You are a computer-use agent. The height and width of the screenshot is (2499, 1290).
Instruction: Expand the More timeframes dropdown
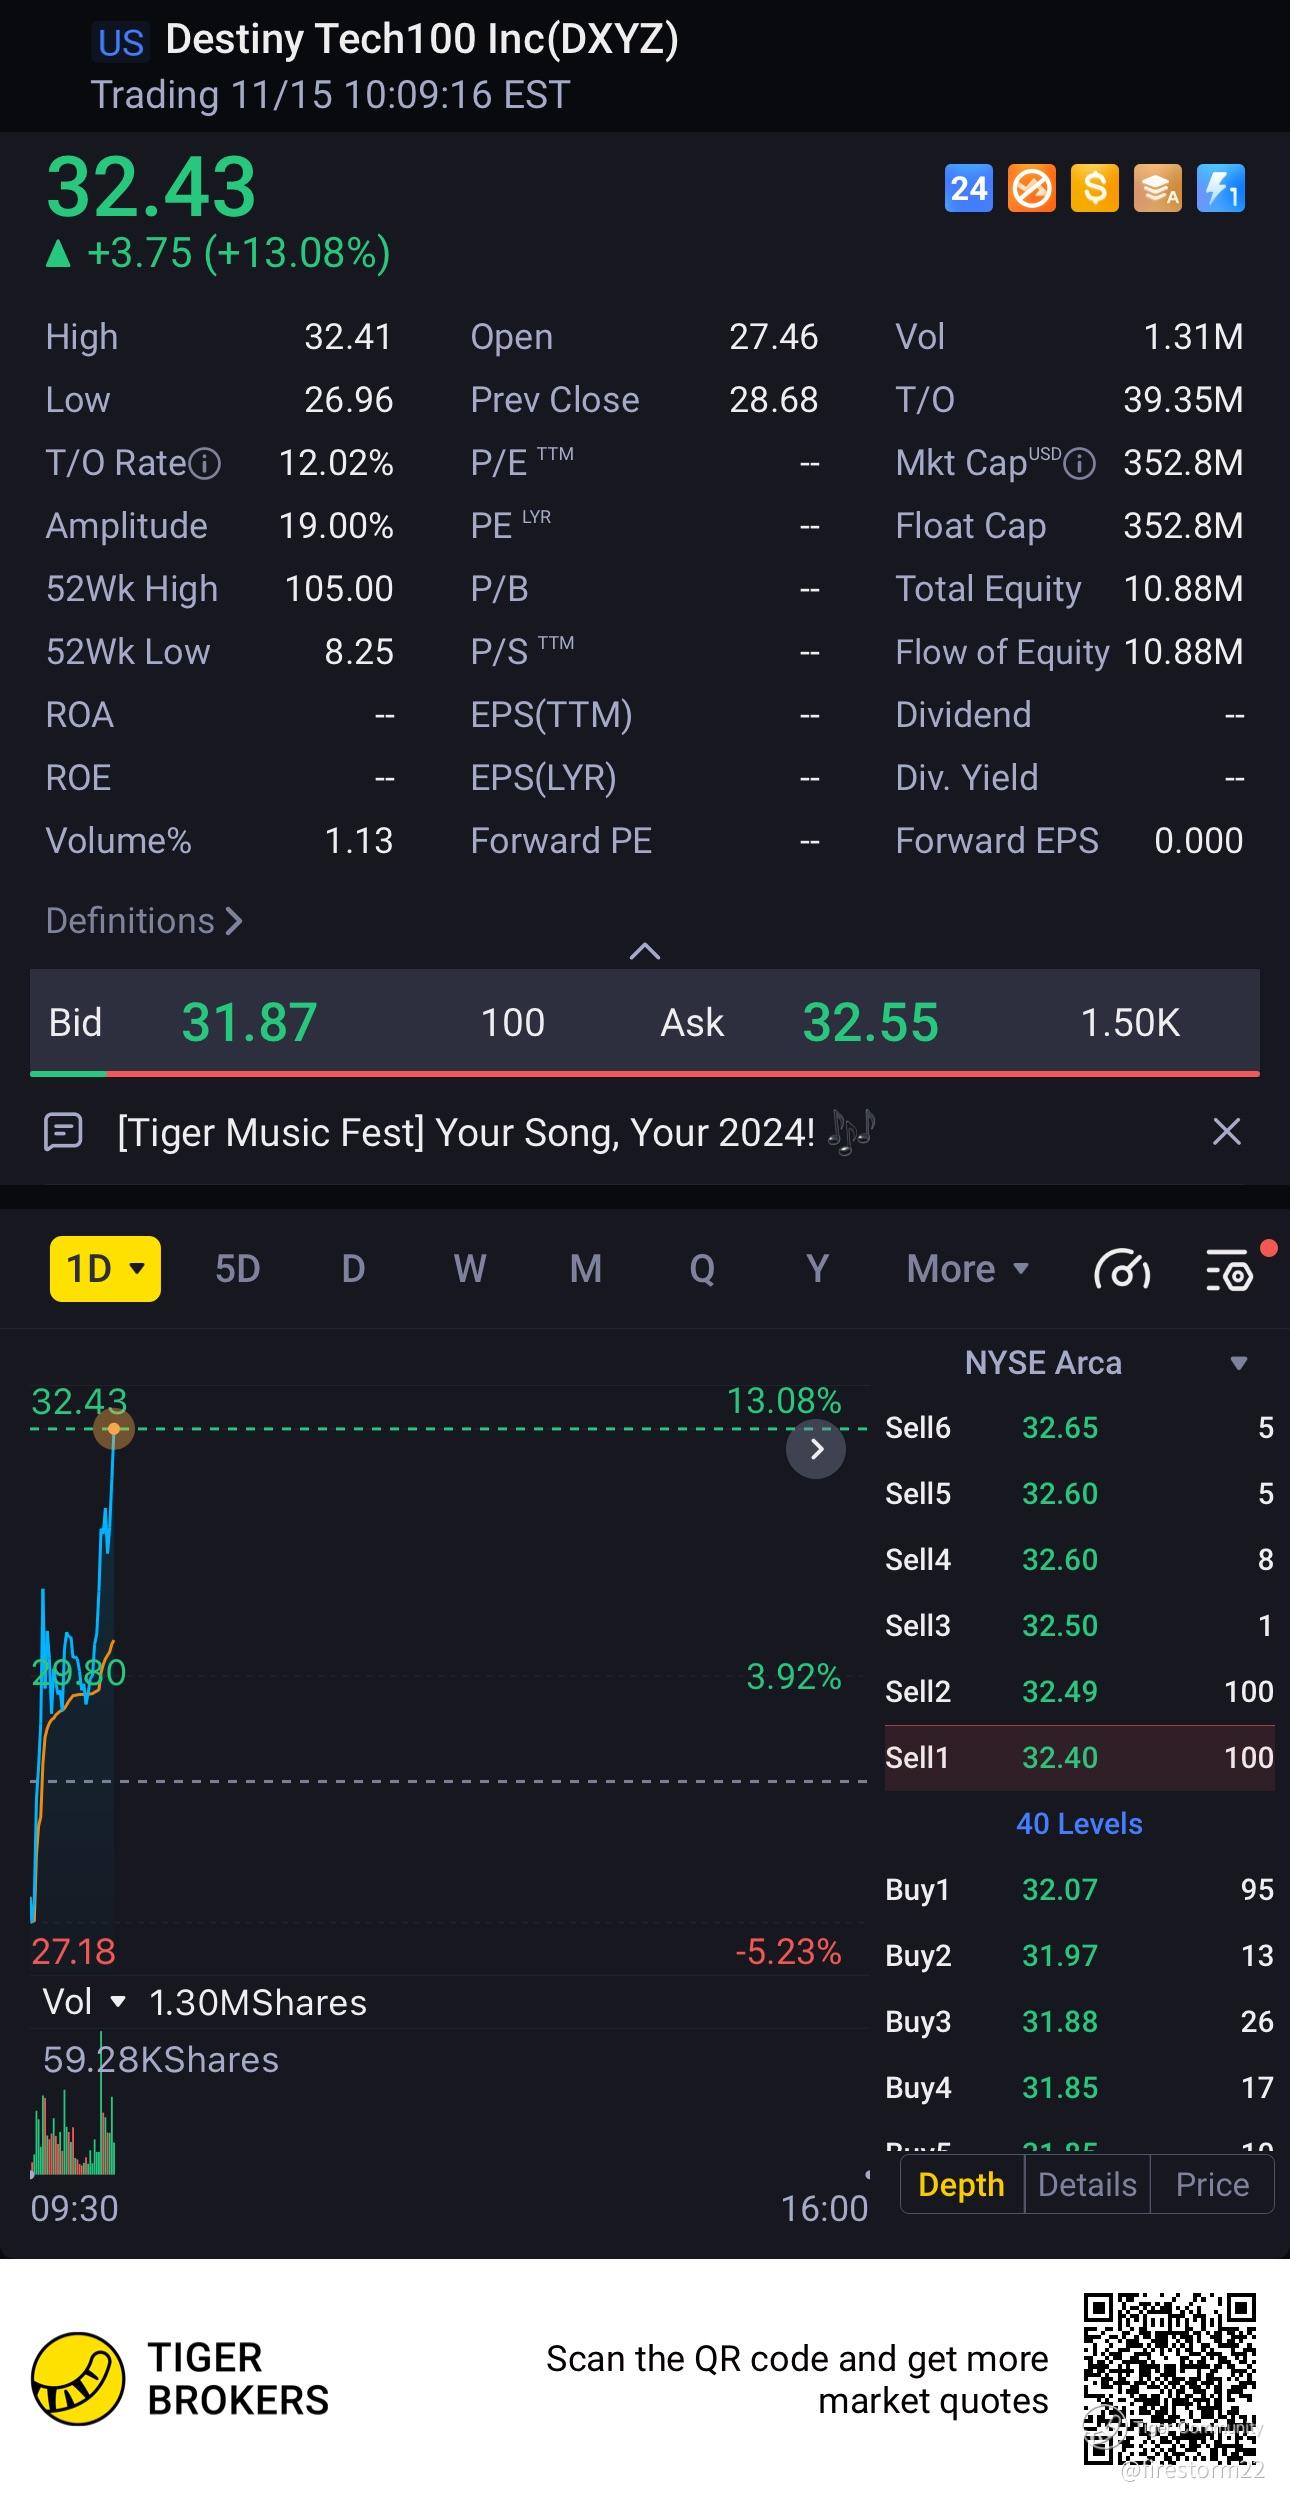pos(967,1269)
